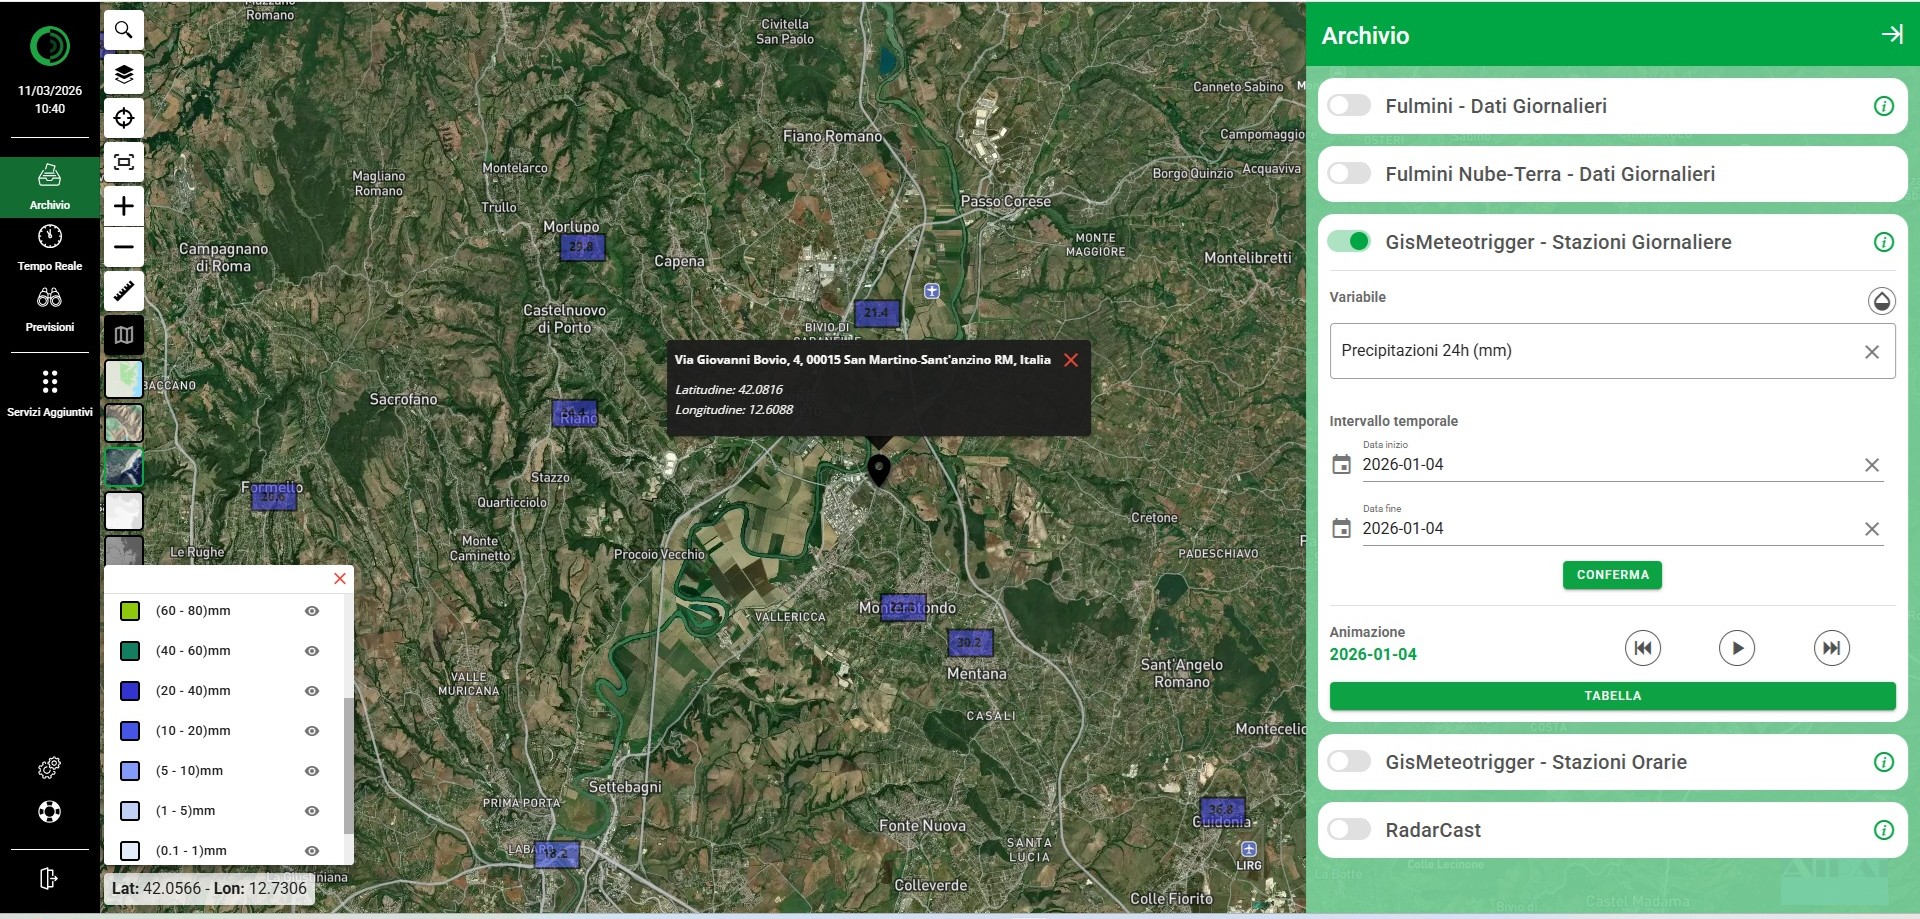Open the TABELLA data table

pos(1612,696)
